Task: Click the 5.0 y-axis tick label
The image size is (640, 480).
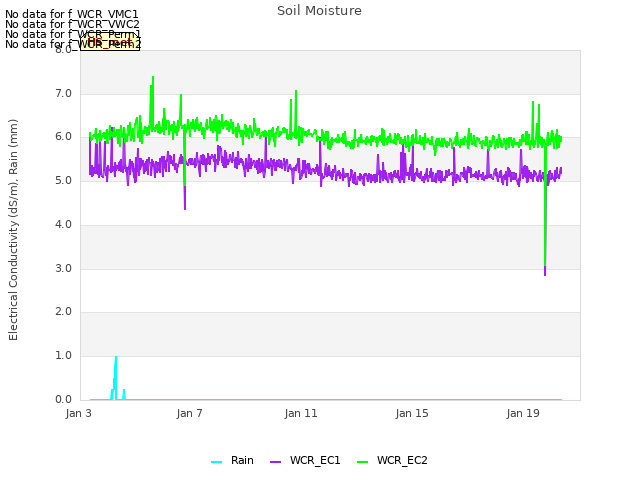Action: coord(63,180)
